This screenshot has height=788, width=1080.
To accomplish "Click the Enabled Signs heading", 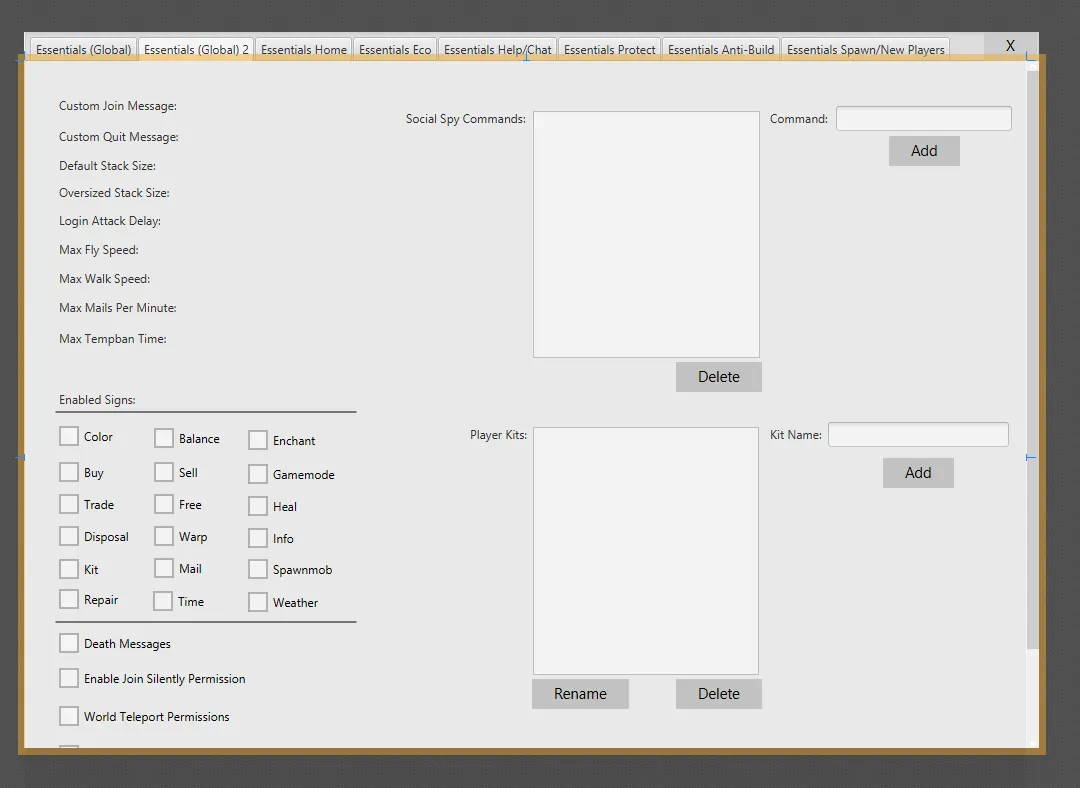I will coord(97,400).
